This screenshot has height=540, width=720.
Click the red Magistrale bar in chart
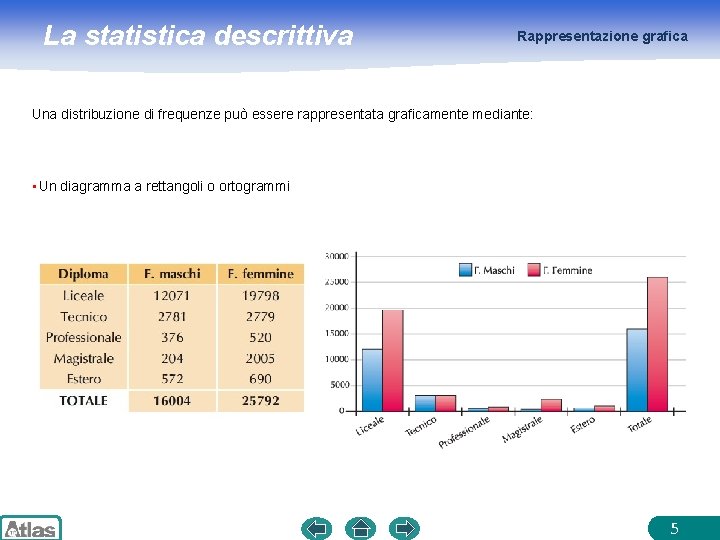(551, 405)
